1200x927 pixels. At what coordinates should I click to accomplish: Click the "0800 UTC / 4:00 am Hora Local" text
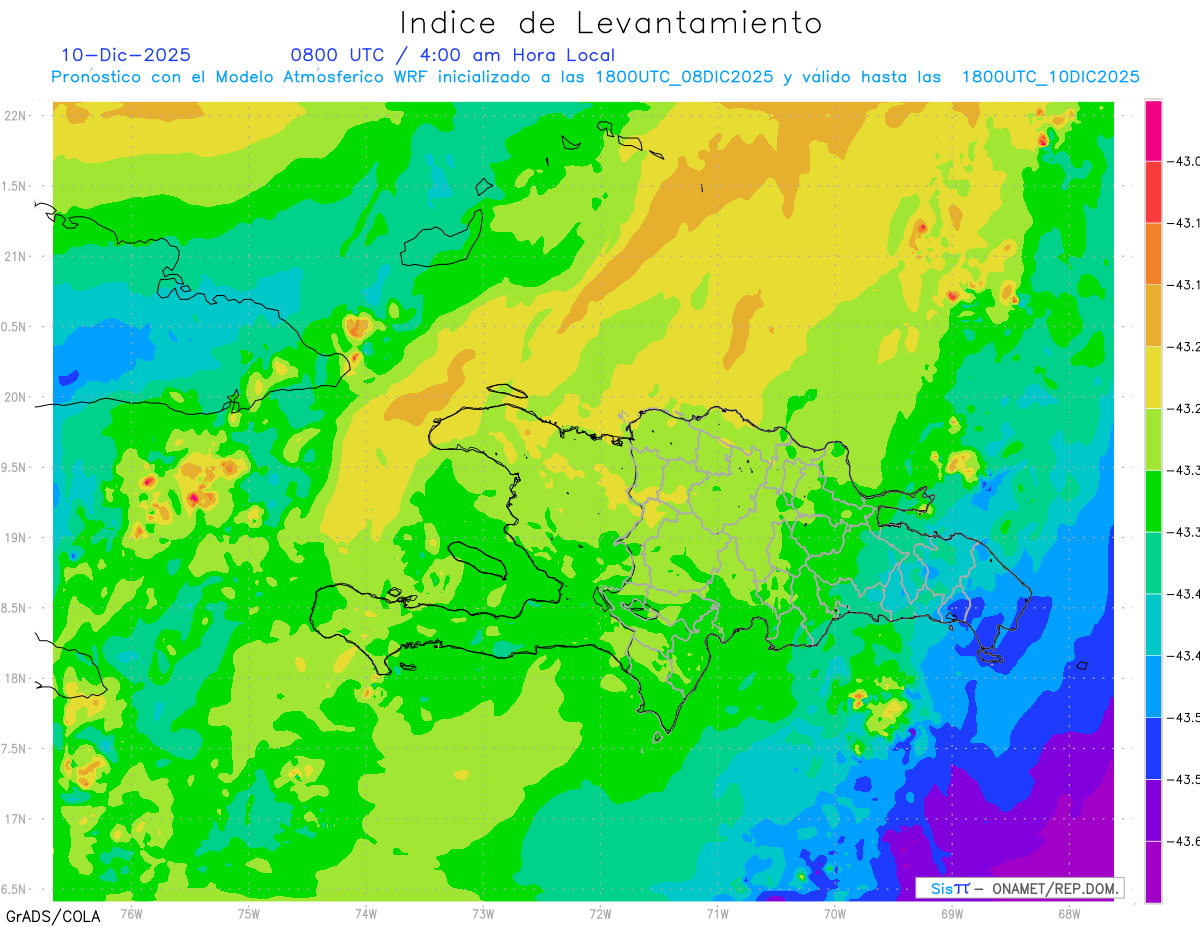tap(453, 55)
